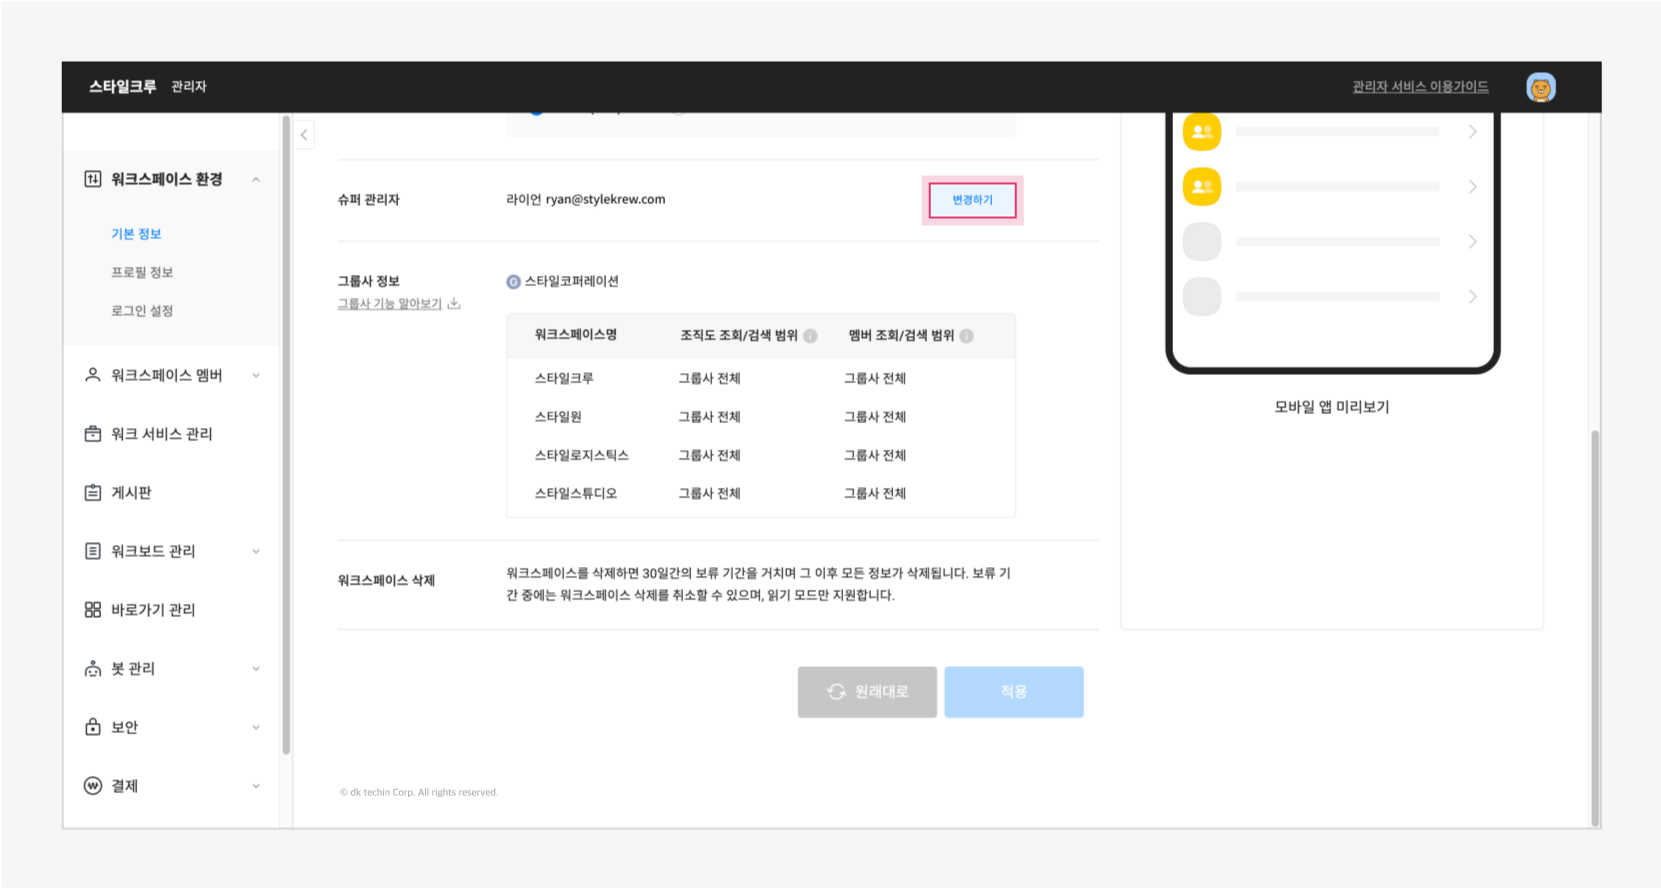Open the 관리자 서비스 이용가이드 link
This screenshot has height=888, width=1661.
coord(1420,87)
